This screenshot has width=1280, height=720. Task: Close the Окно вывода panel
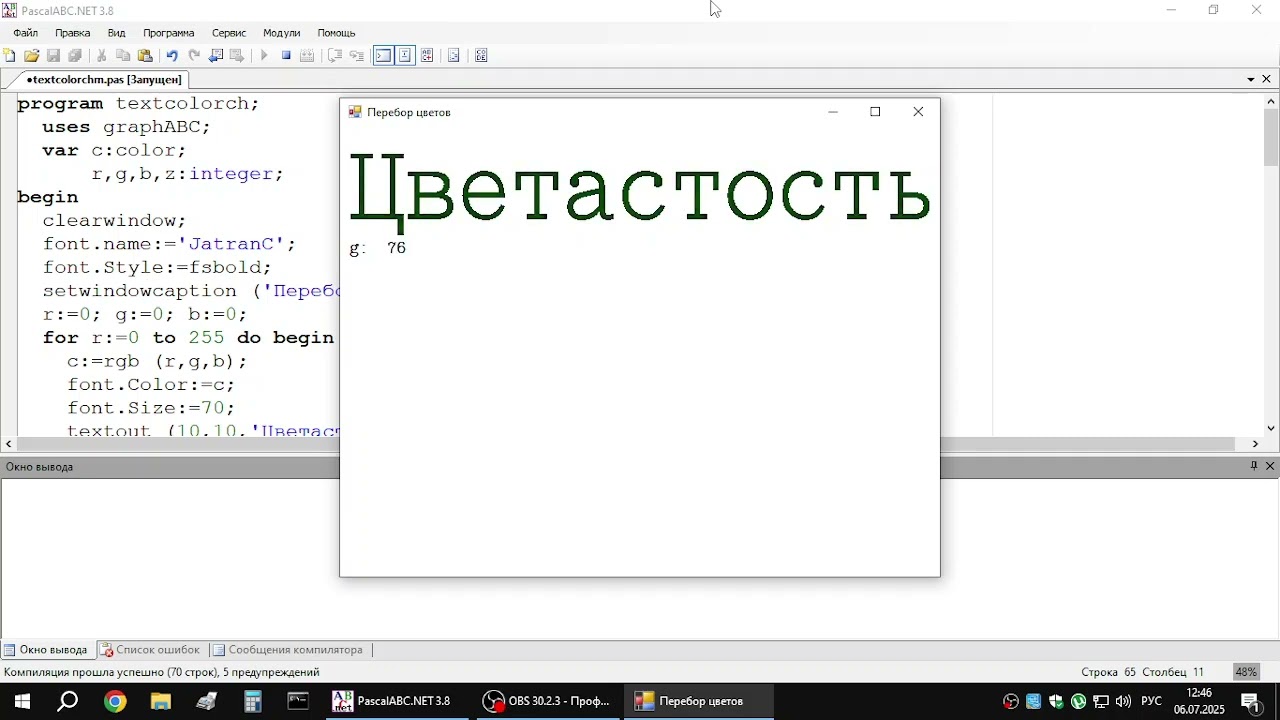[x=1271, y=466]
